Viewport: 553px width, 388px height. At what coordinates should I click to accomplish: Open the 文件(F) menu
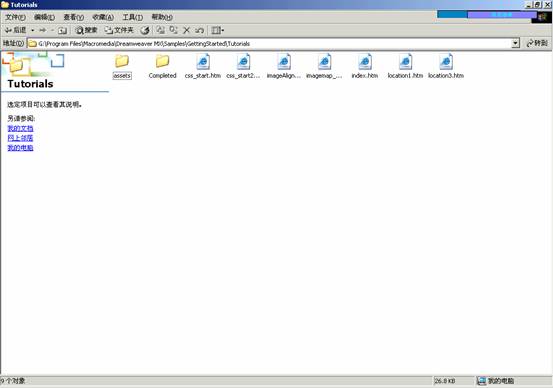pyautogui.click(x=15, y=17)
